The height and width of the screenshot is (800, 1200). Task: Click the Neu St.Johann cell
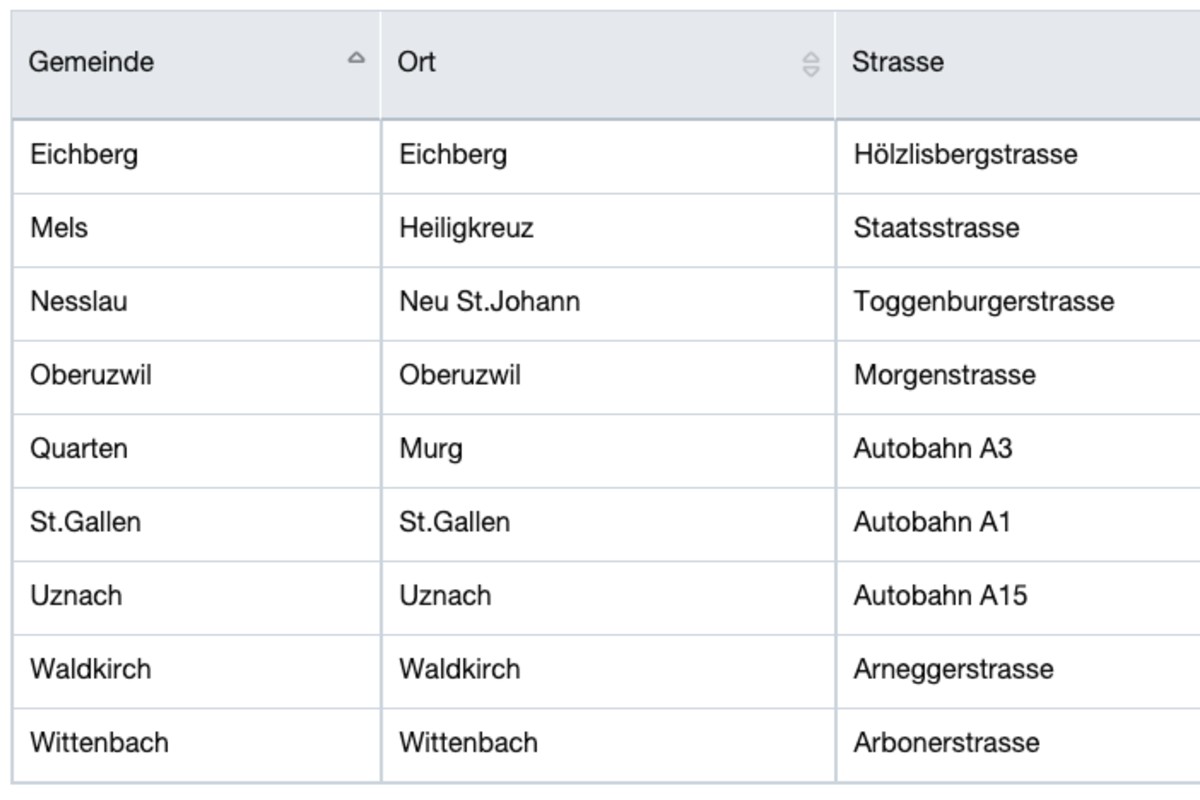coord(489,301)
